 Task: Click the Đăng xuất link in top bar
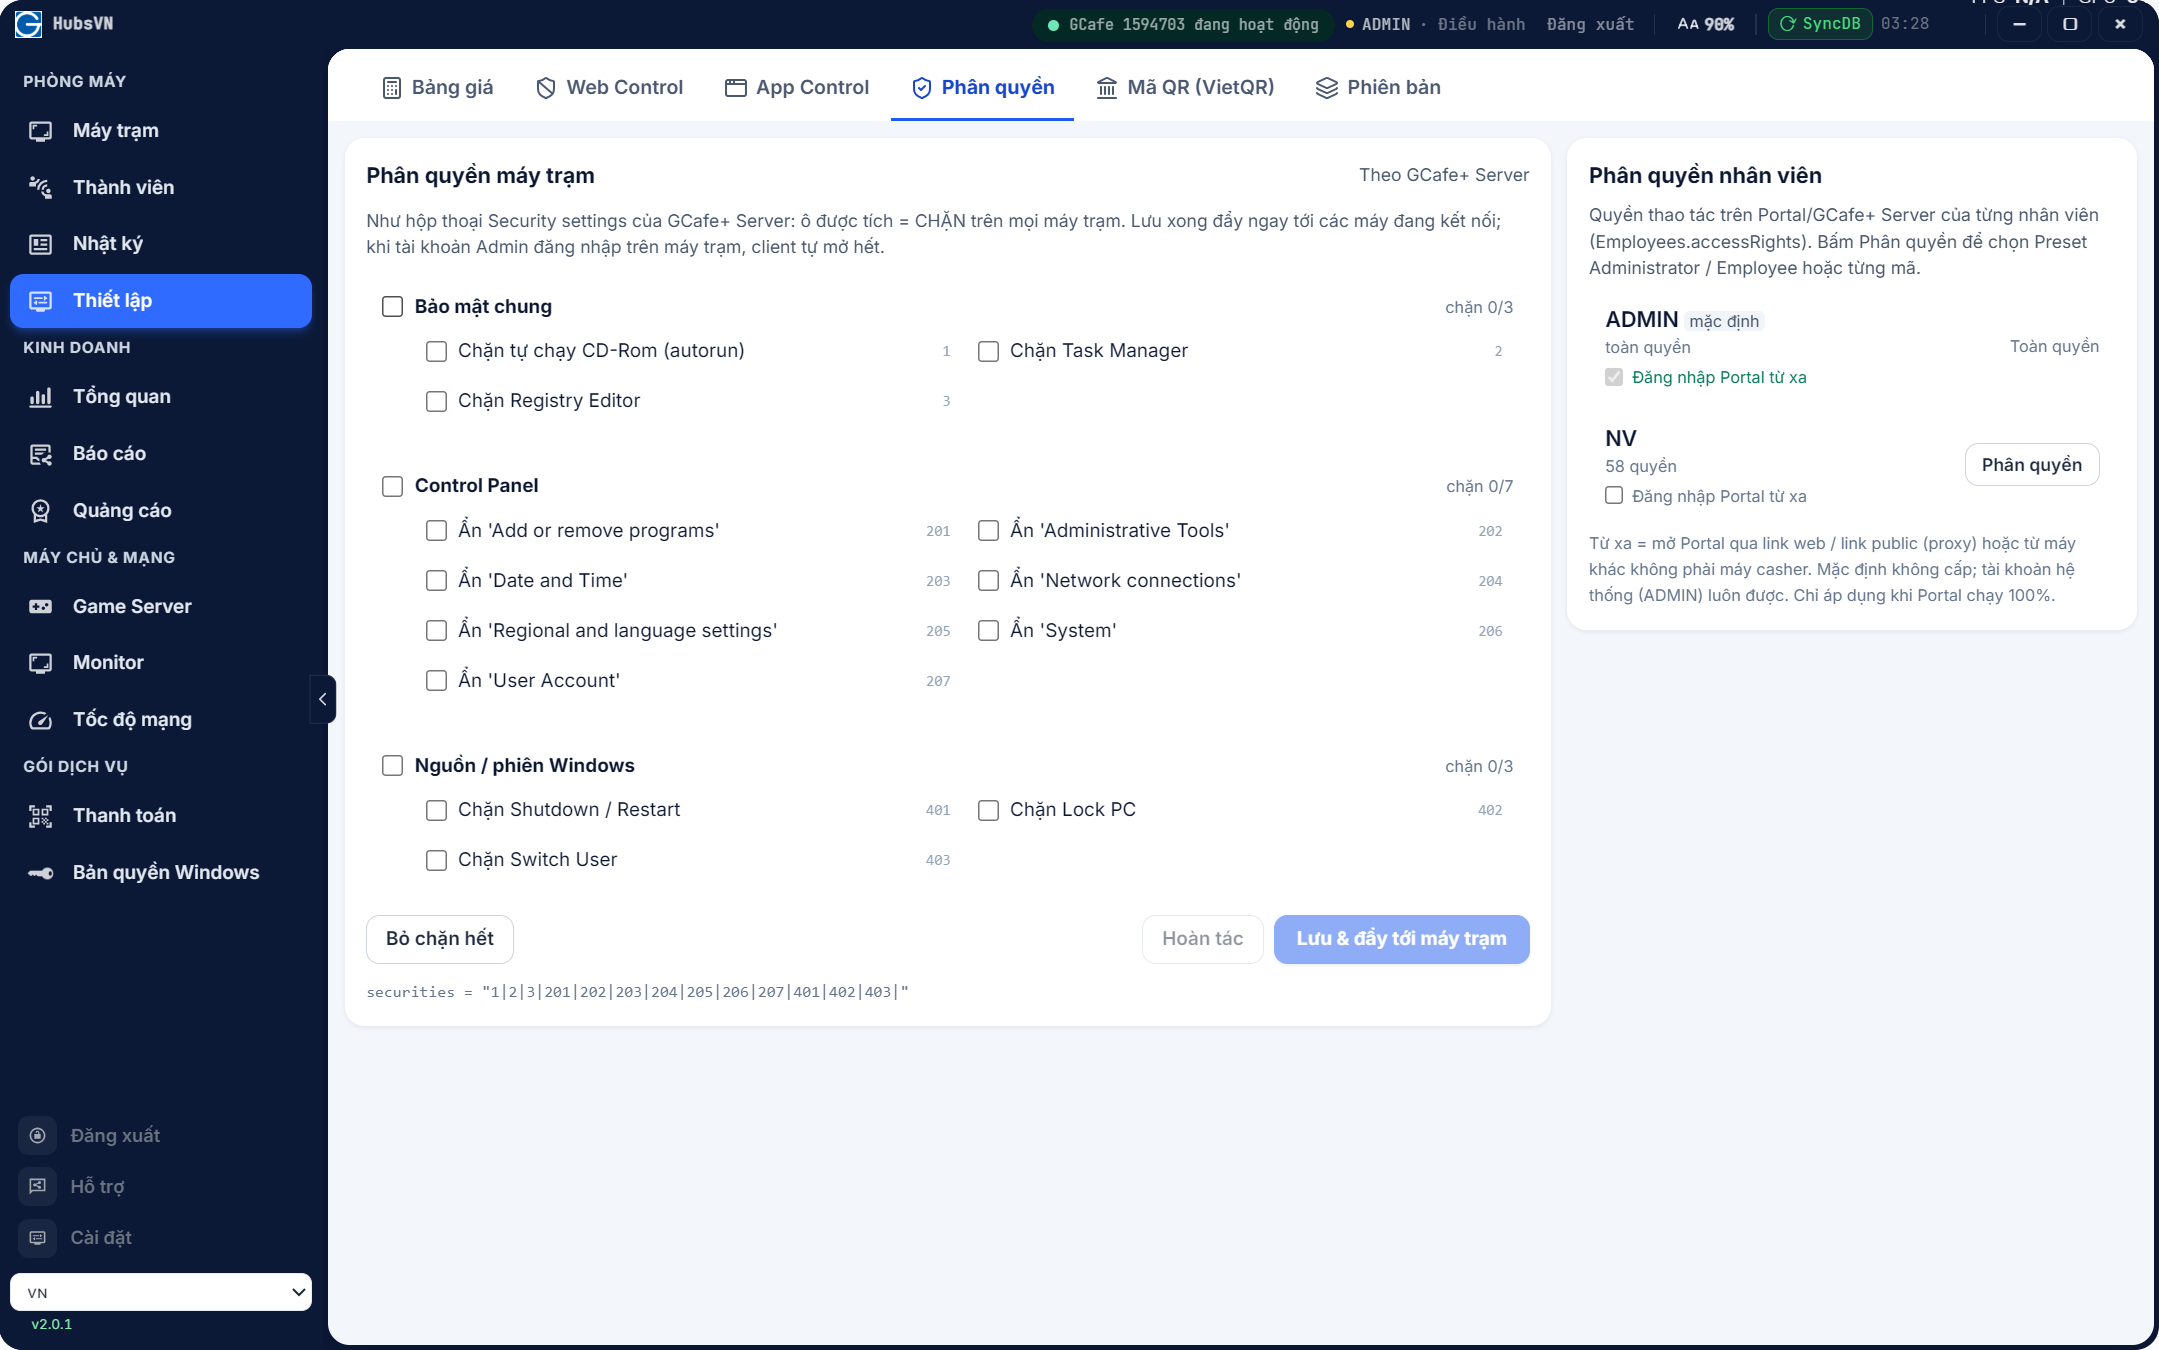[1590, 24]
